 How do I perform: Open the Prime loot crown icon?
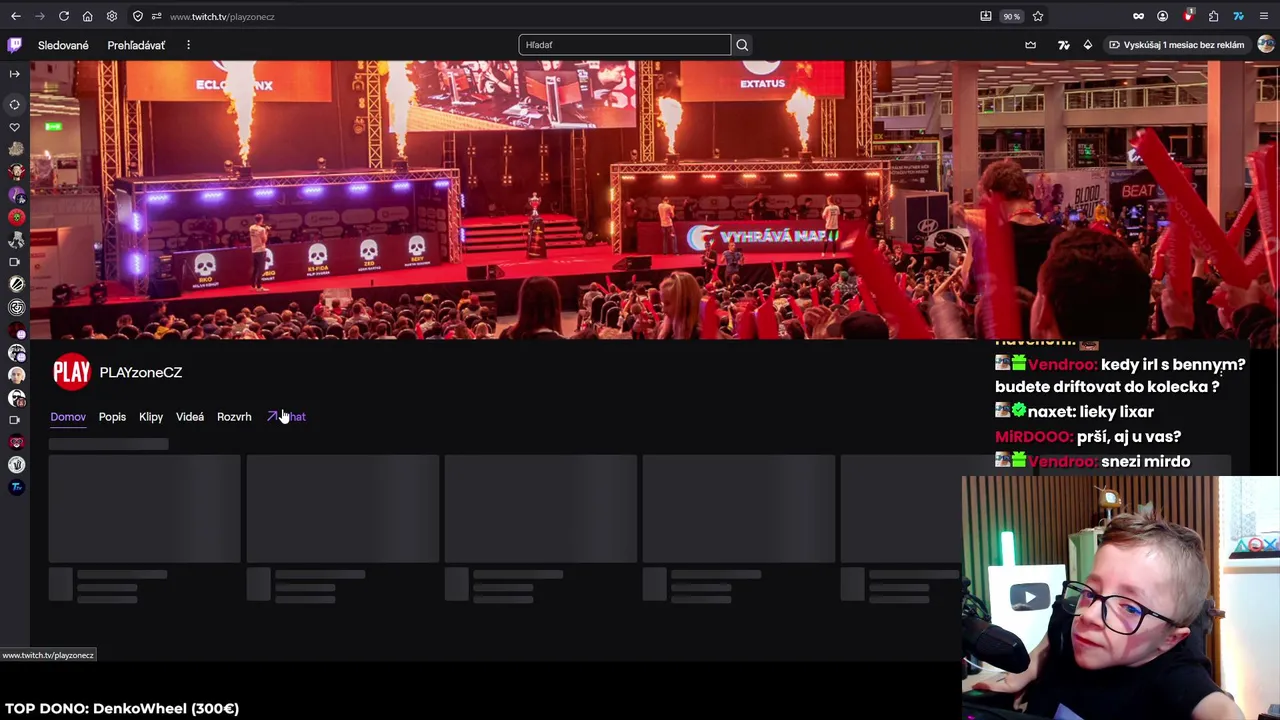click(x=1031, y=45)
